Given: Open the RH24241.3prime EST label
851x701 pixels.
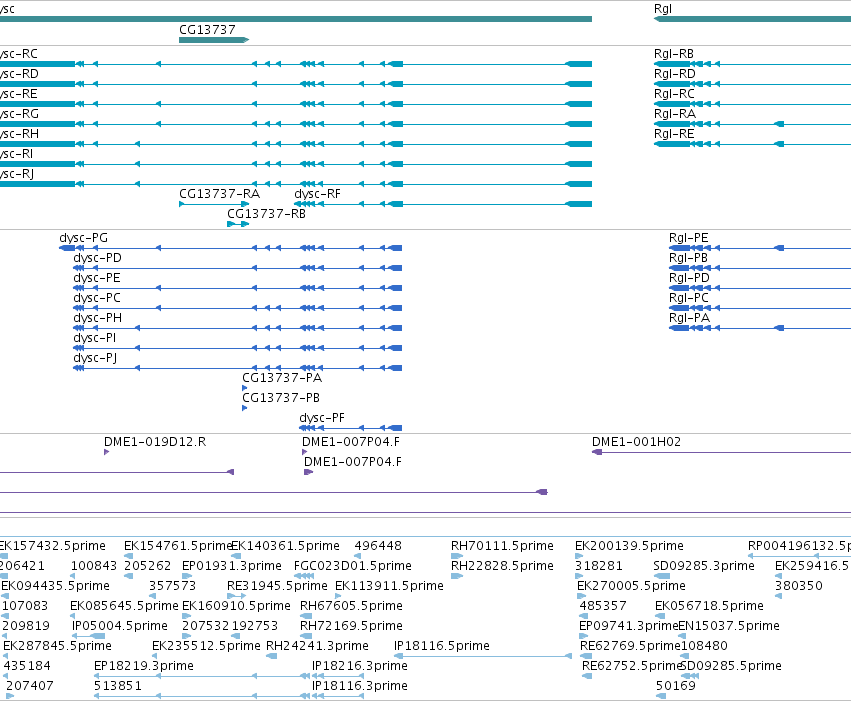Looking at the screenshot, I should (317, 646).
